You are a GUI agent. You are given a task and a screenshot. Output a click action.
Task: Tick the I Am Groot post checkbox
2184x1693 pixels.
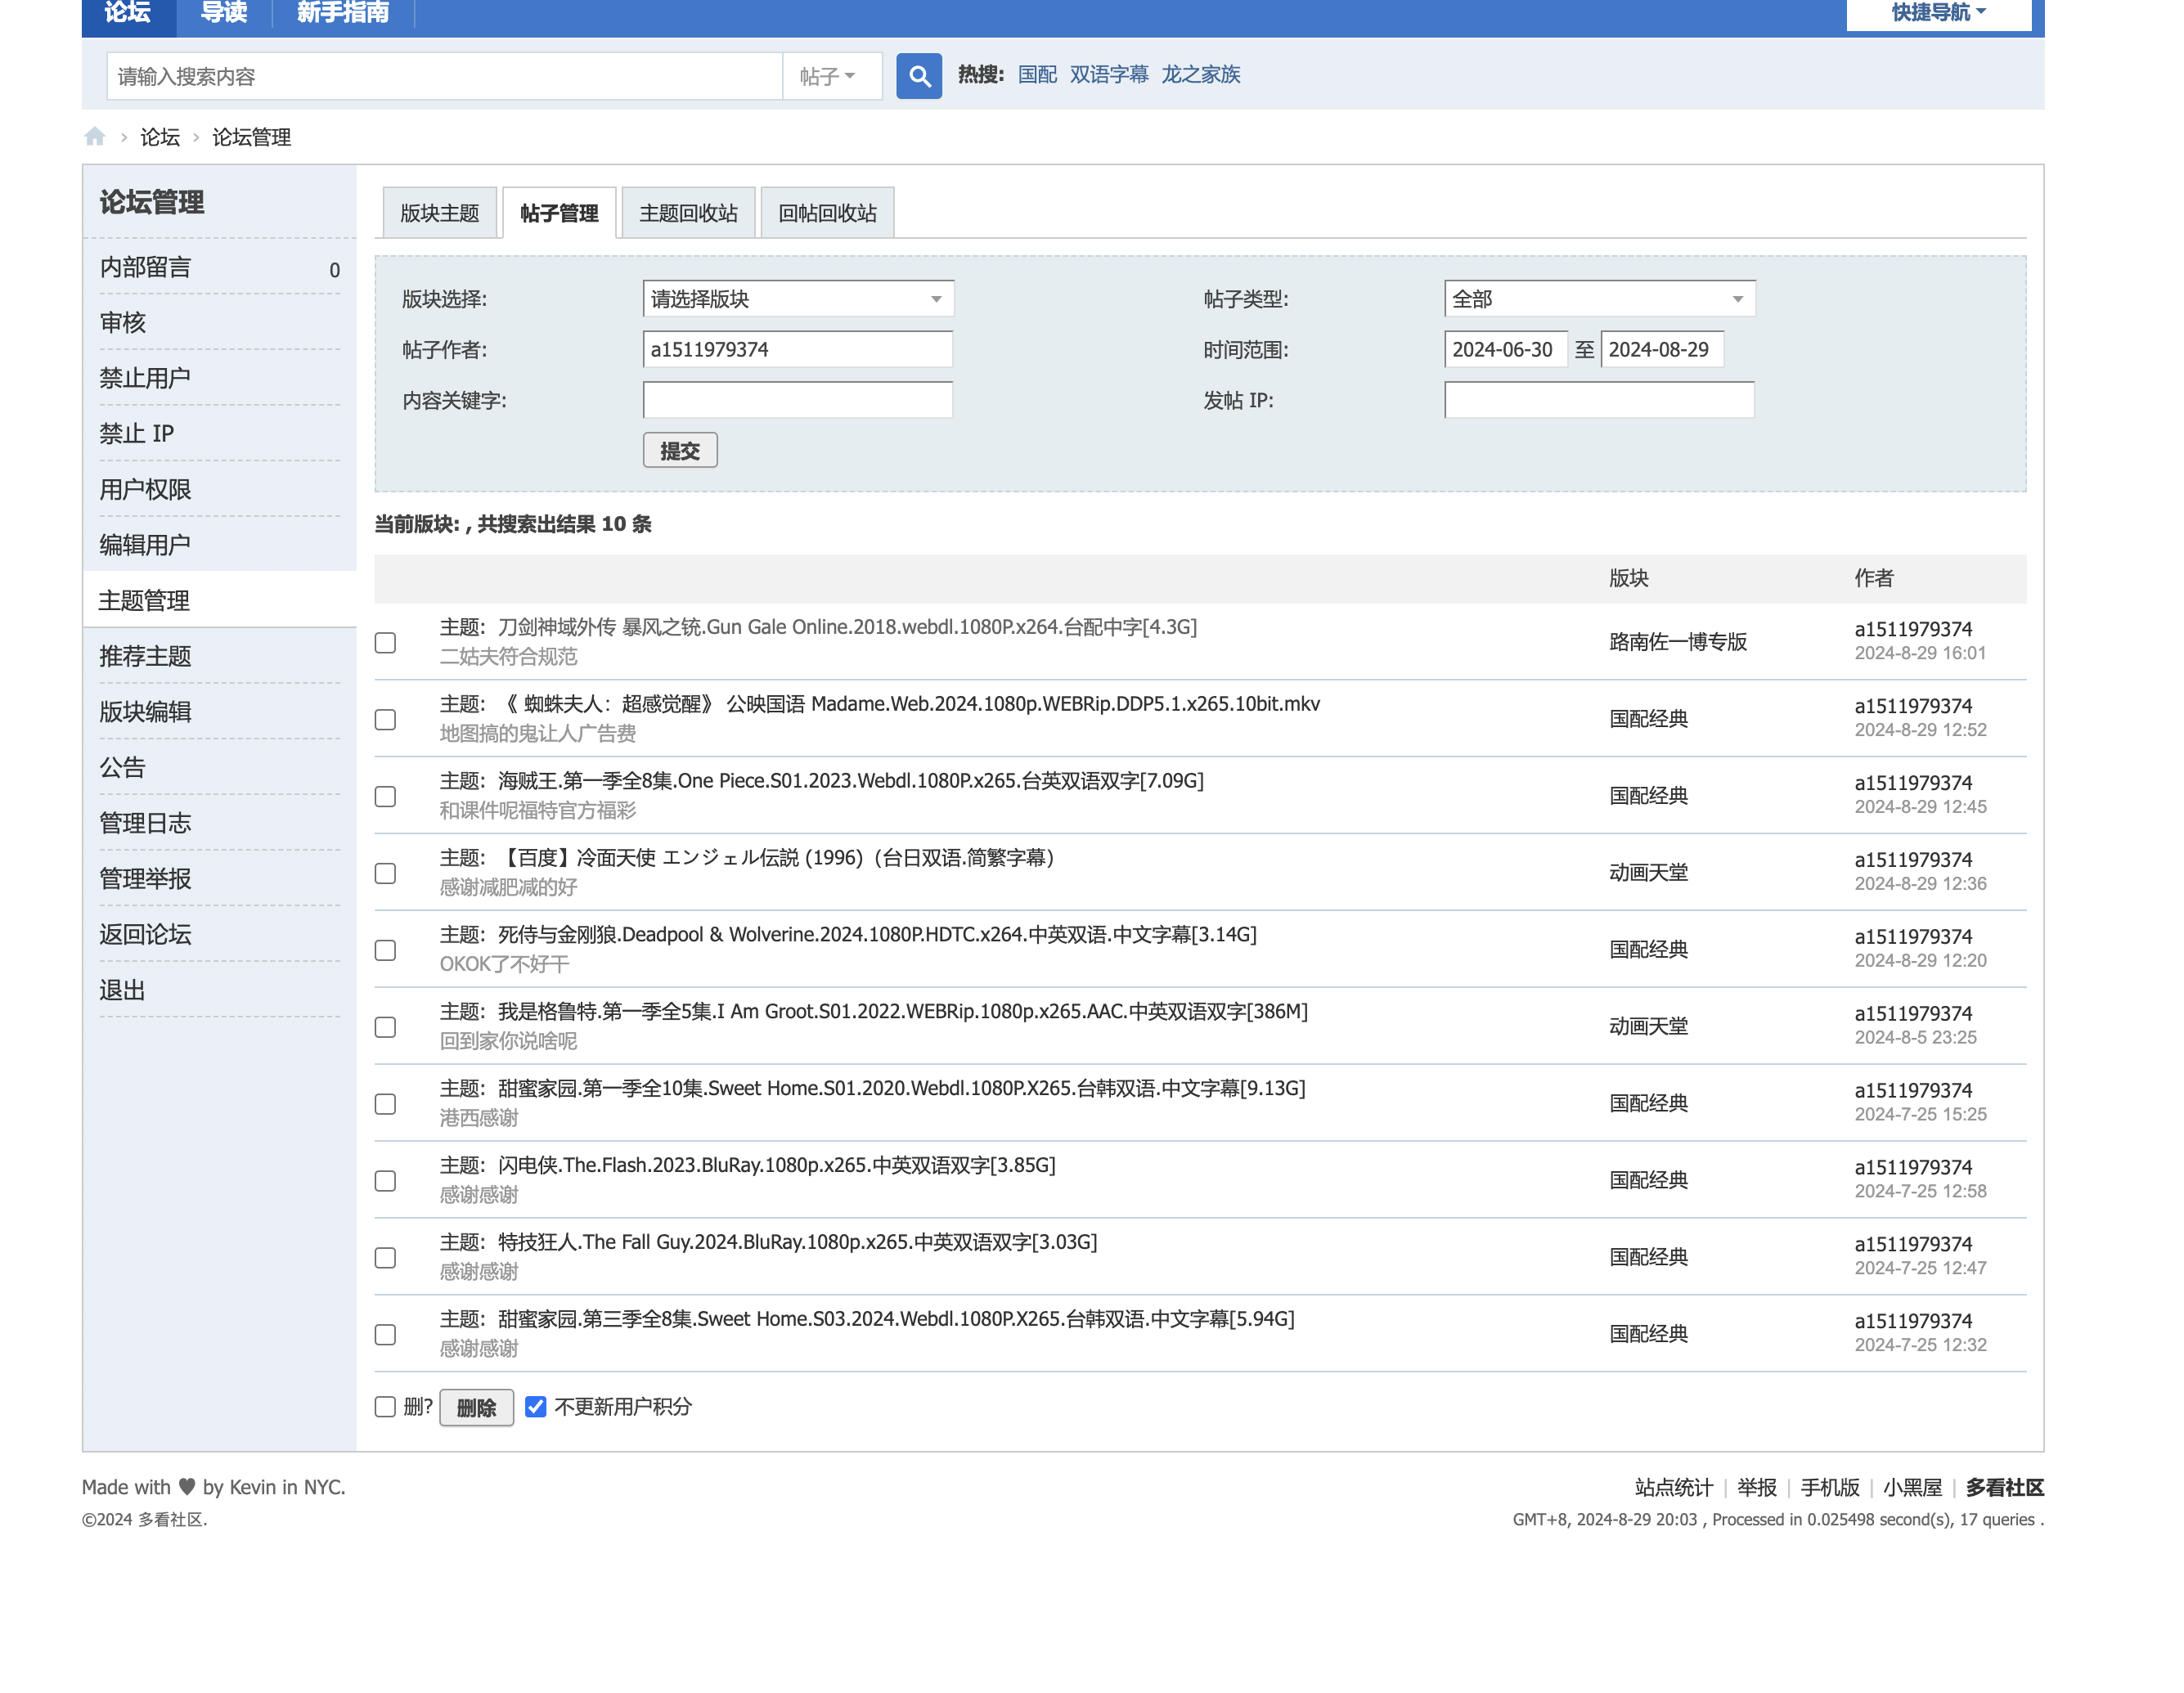click(385, 1027)
